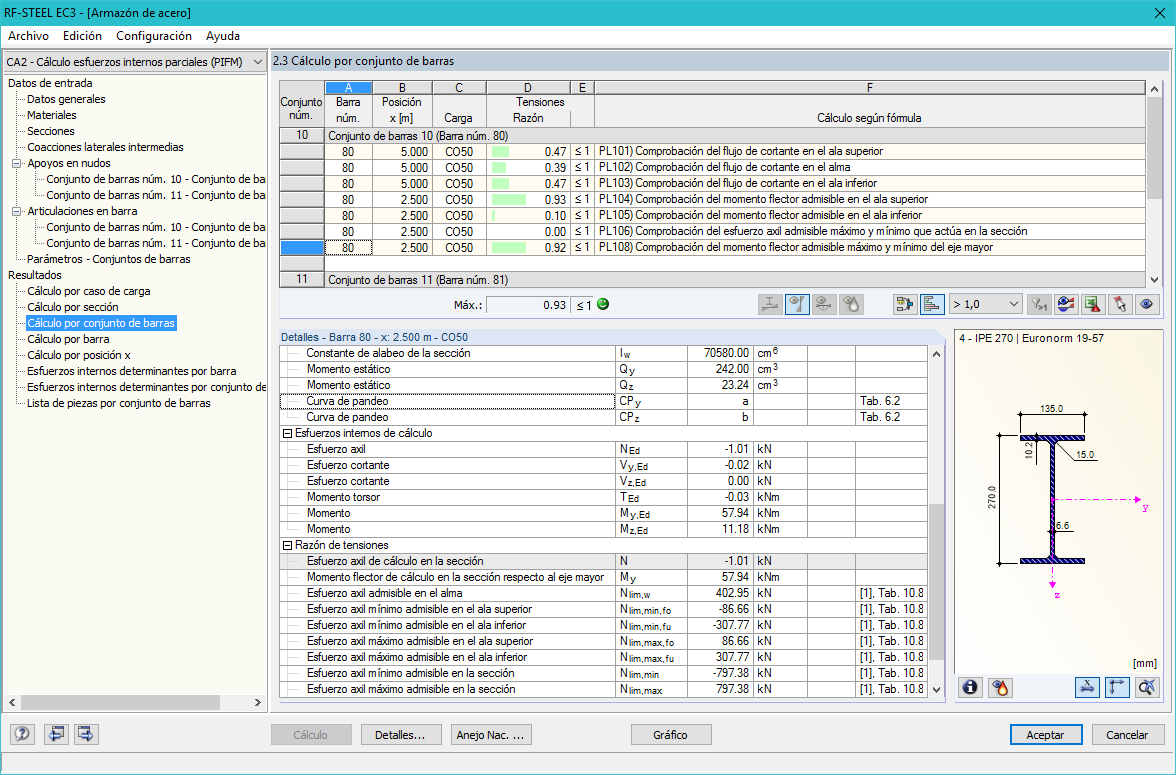Viewport: 1176px width, 775px height.
Task: Open section info with the 'i' icon
Action: point(970,686)
